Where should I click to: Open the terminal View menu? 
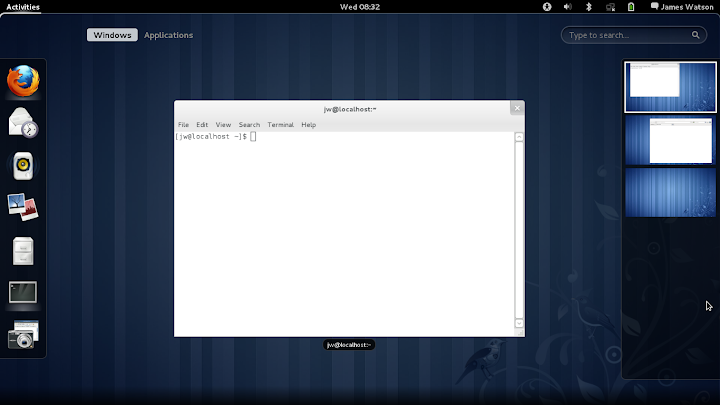(x=223, y=124)
